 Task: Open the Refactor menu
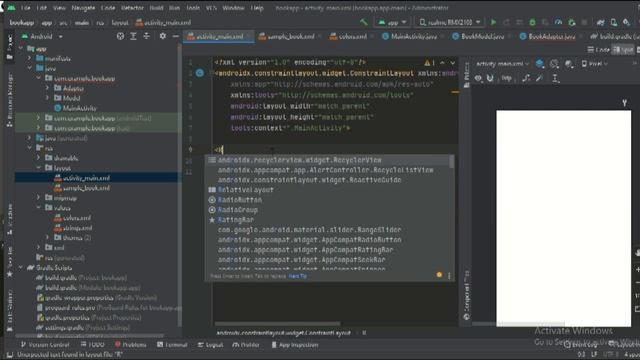point(132,8)
